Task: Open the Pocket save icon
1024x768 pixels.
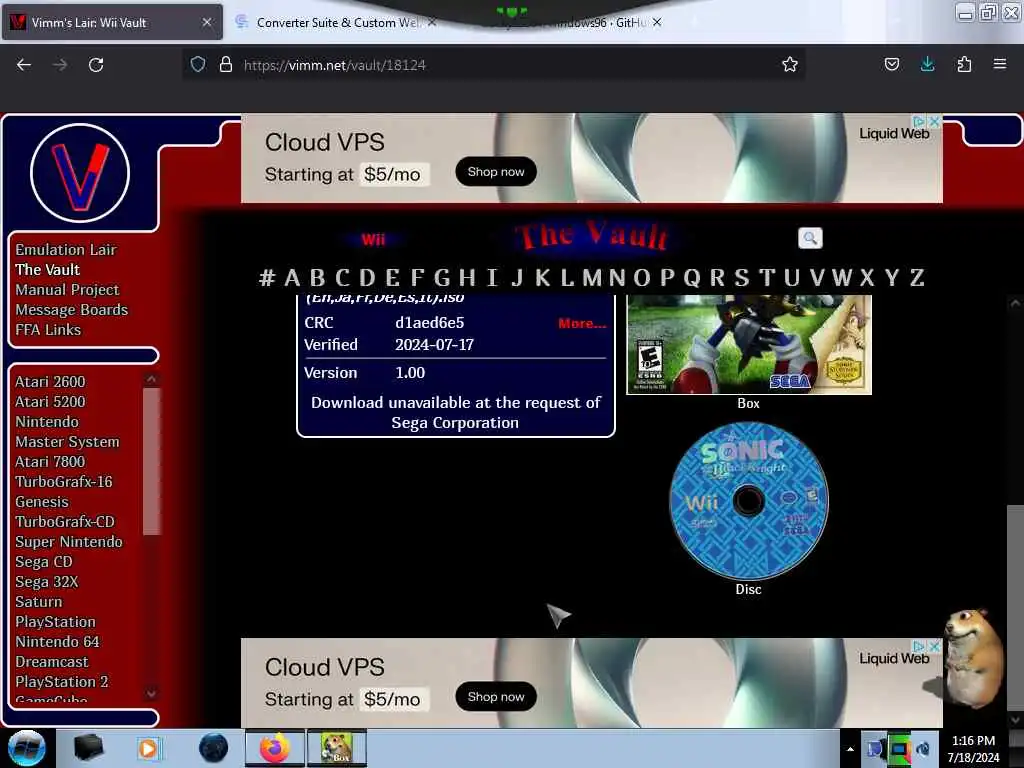Action: click(x=891, y=64)
